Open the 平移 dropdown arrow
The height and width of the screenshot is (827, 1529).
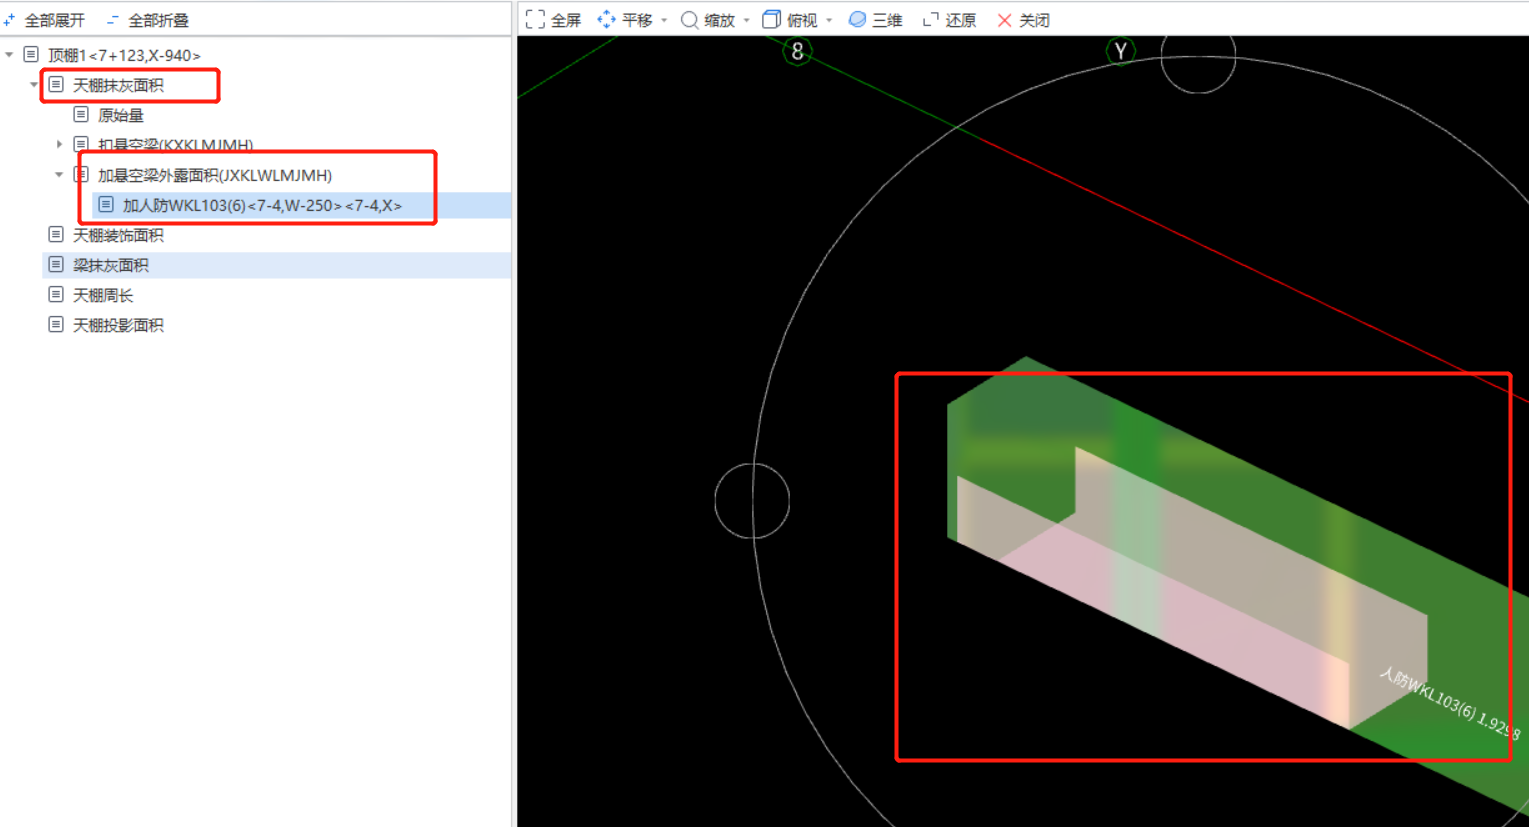tap(664, 21)
